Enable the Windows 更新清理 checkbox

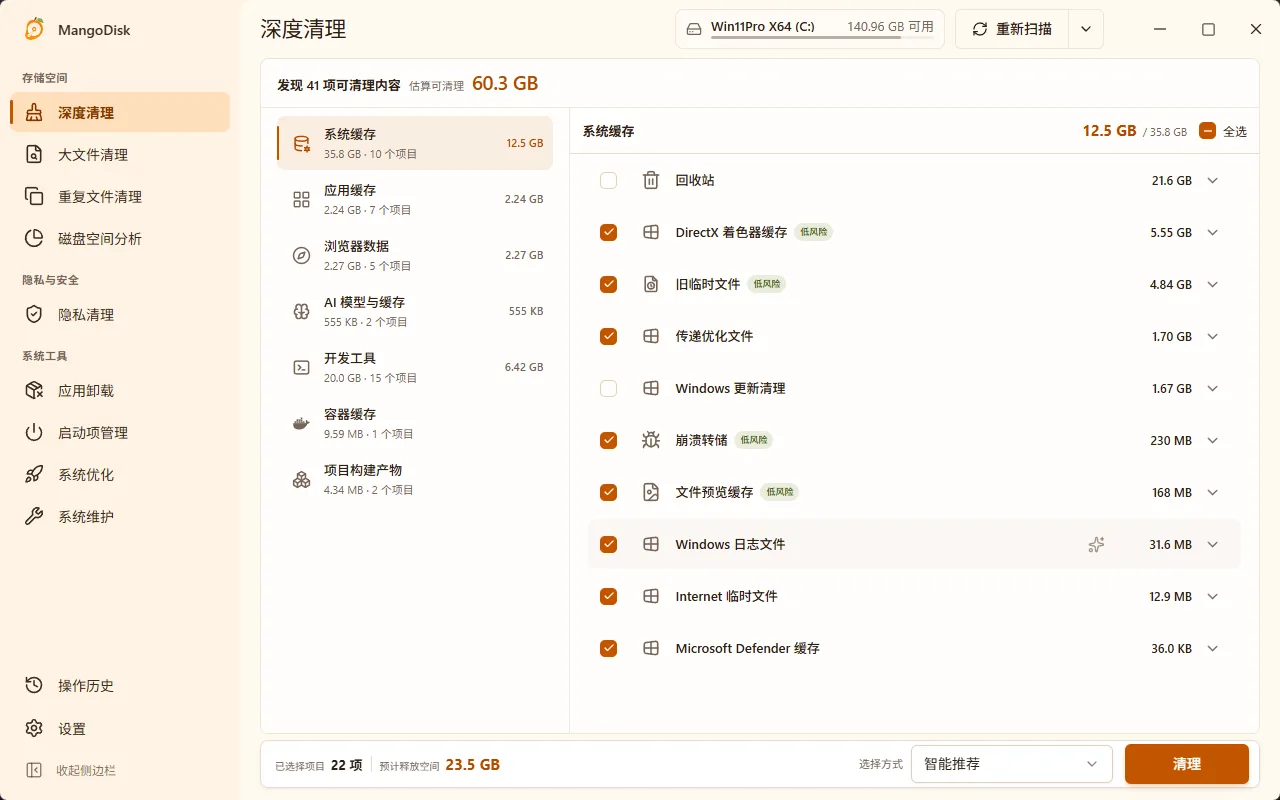608,389
